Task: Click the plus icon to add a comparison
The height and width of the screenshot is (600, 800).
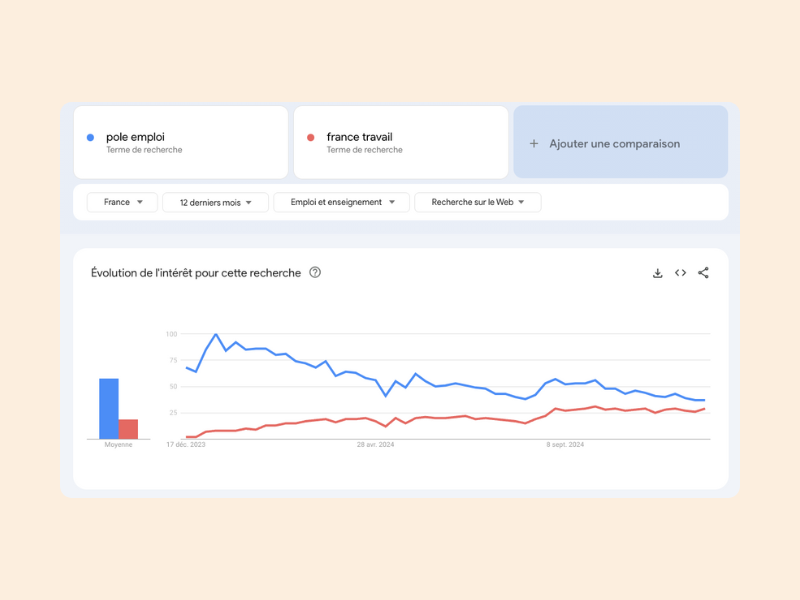Action: pos(534,142)
